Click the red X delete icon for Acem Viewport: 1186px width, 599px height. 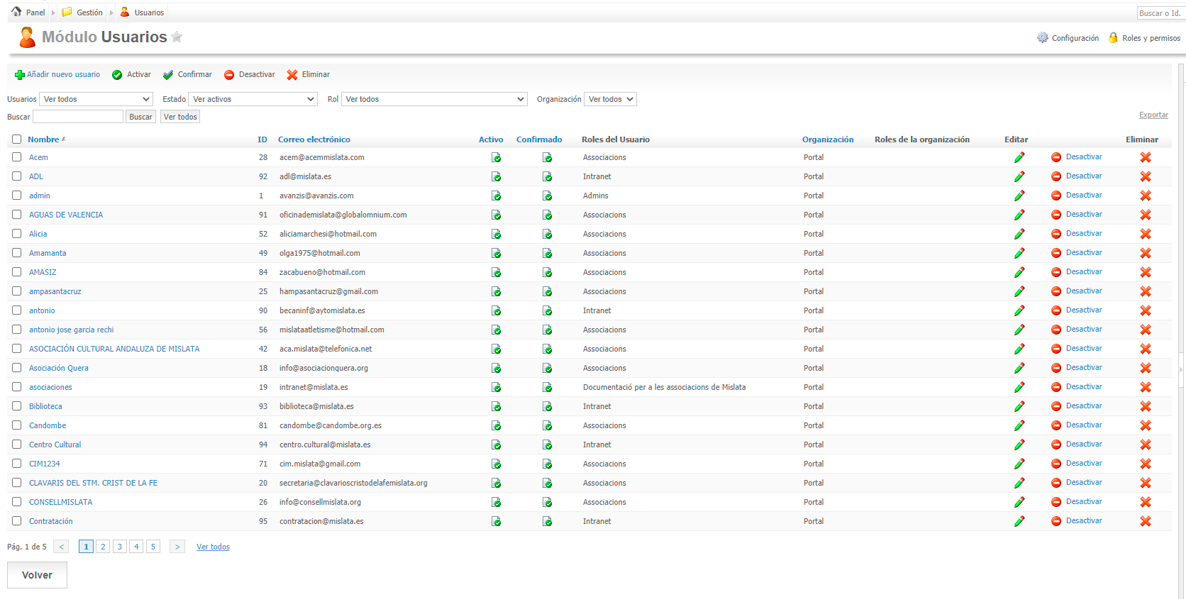click(1145, 157)
